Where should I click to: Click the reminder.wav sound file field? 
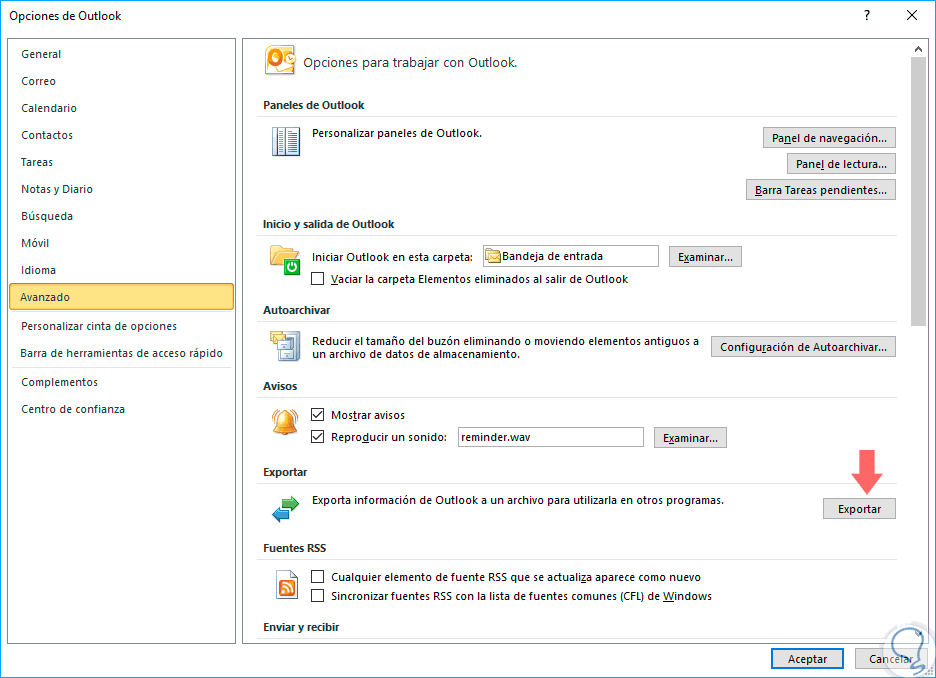(x=550, y=437)
